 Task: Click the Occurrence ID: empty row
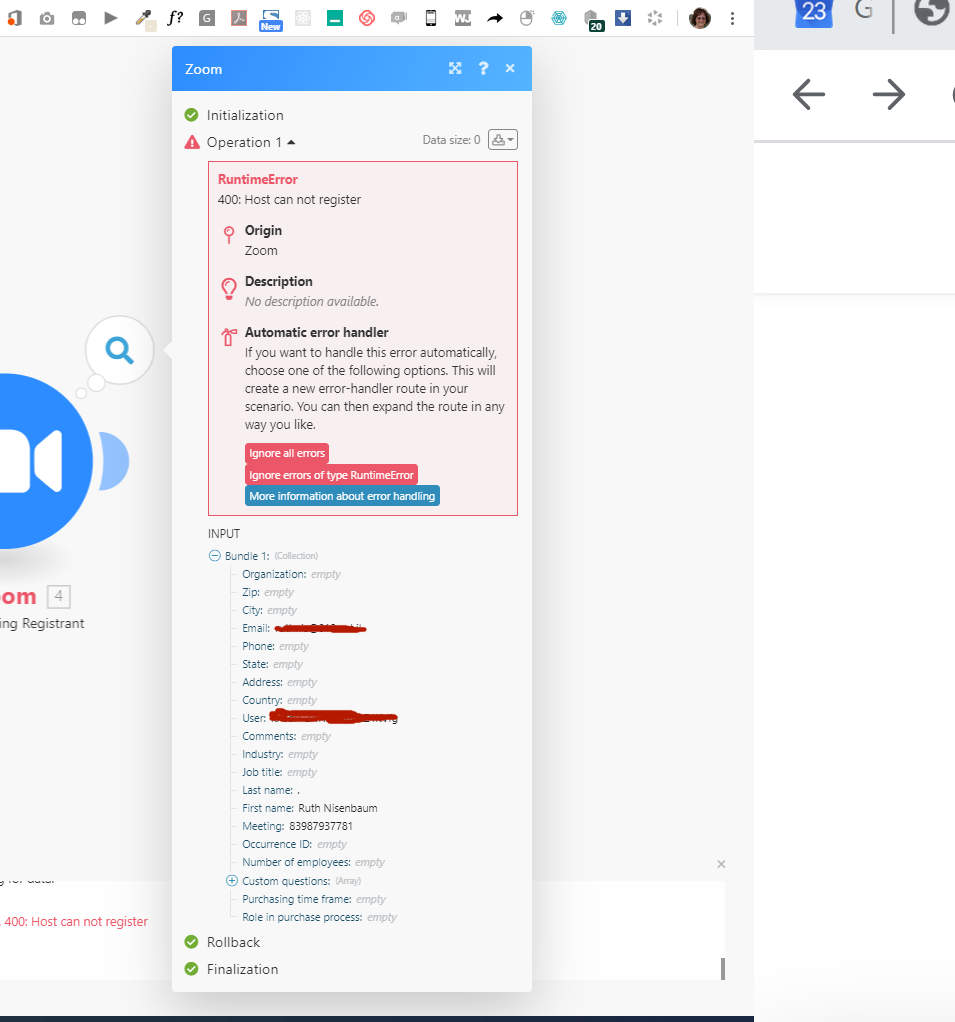click(294, 844)
